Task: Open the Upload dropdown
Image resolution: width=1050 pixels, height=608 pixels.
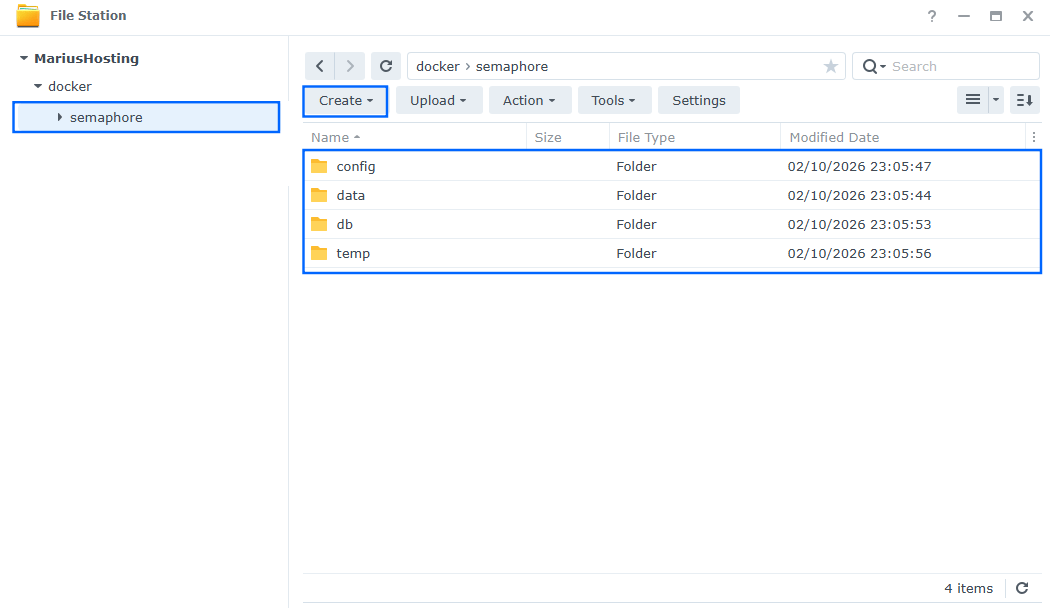Action: (x=439, y=100)
